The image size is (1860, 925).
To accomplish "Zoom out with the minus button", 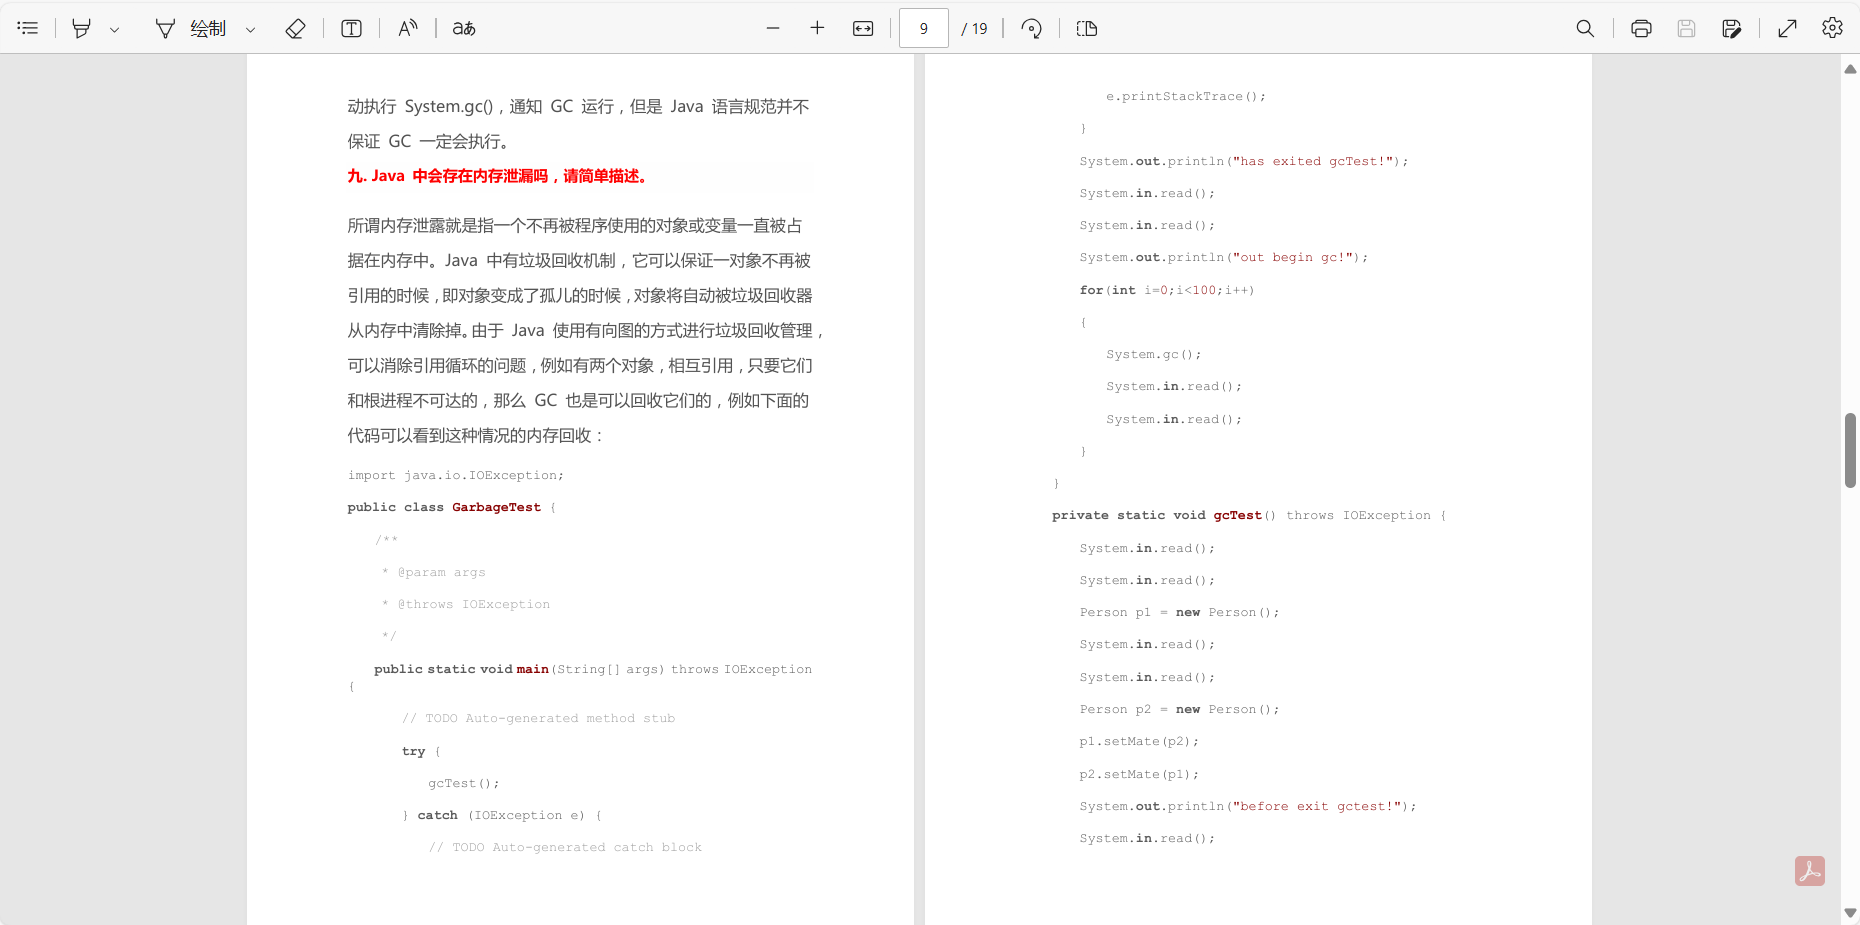I will pos(773,28).
